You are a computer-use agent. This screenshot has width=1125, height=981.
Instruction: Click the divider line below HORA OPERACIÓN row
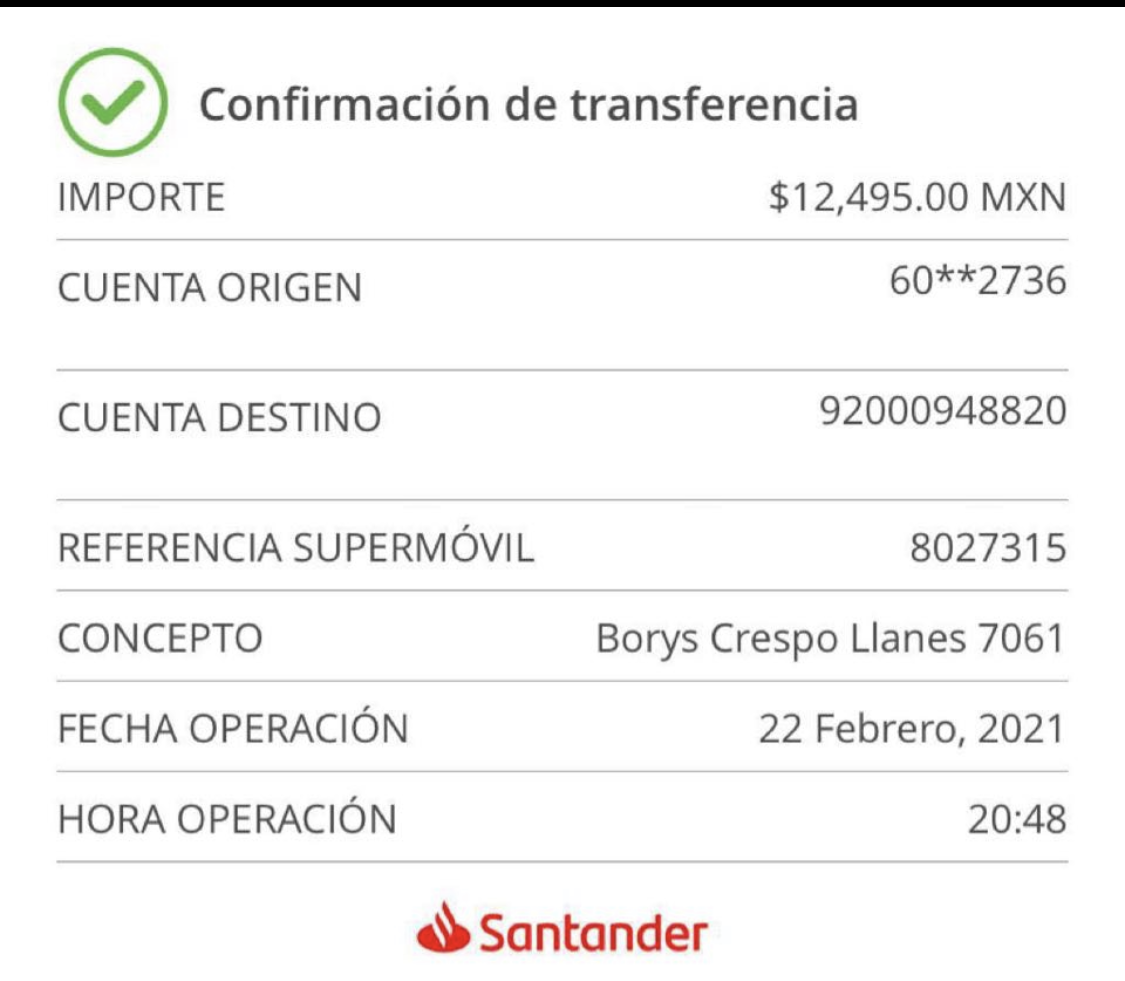[562, 862]
